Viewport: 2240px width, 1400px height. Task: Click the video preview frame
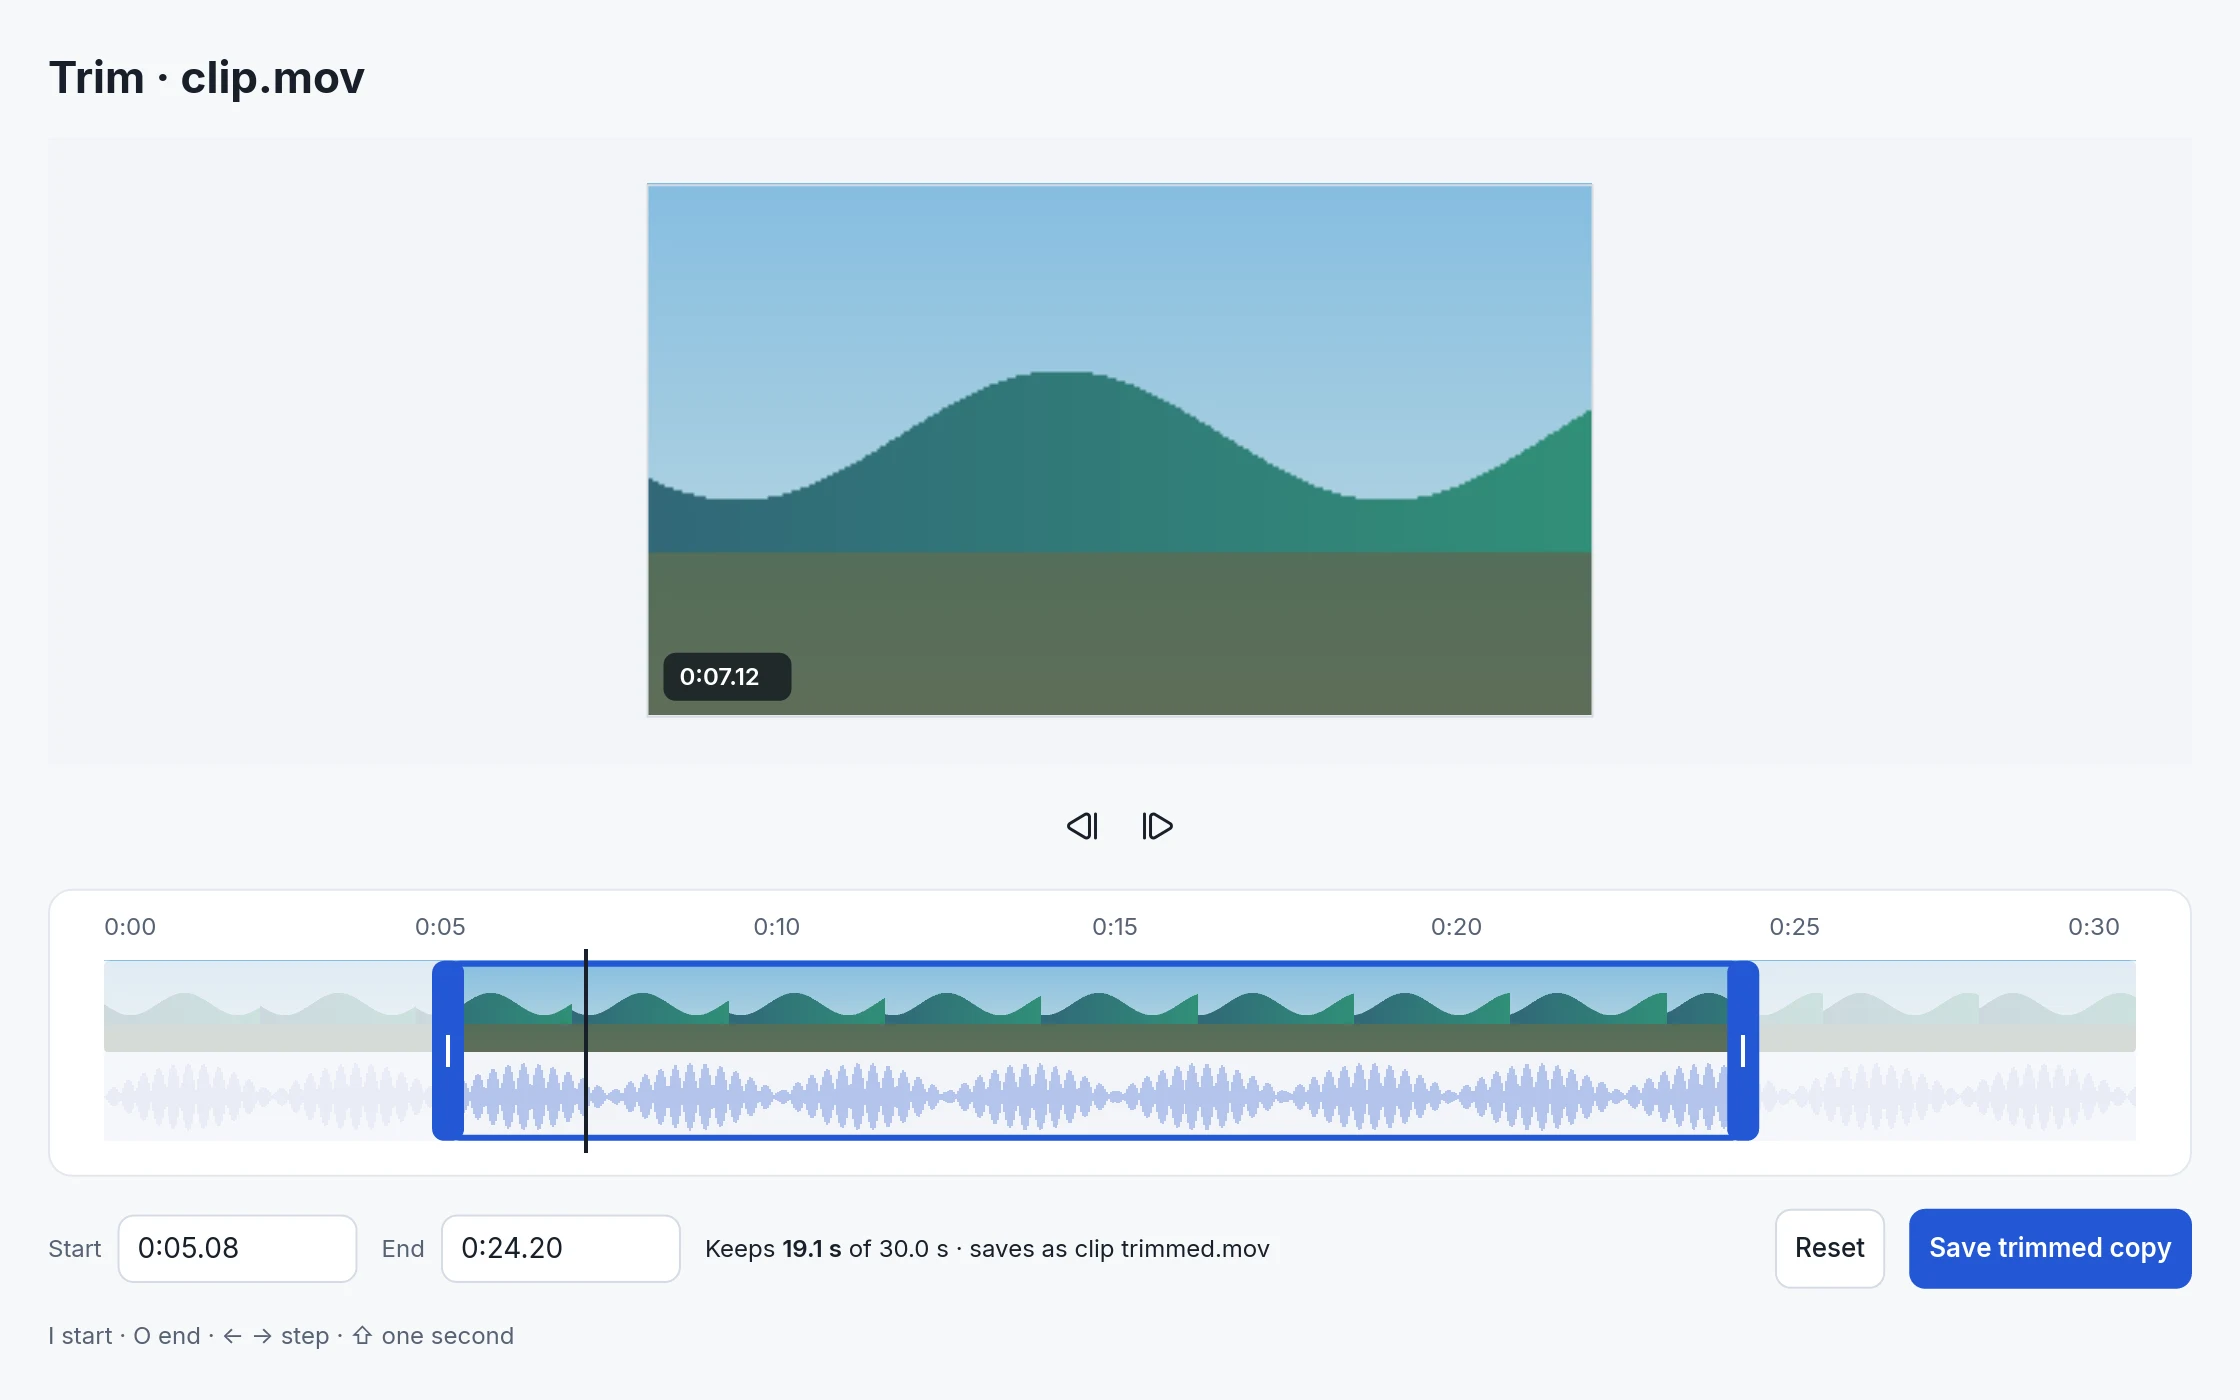(x=1120, y=449)
